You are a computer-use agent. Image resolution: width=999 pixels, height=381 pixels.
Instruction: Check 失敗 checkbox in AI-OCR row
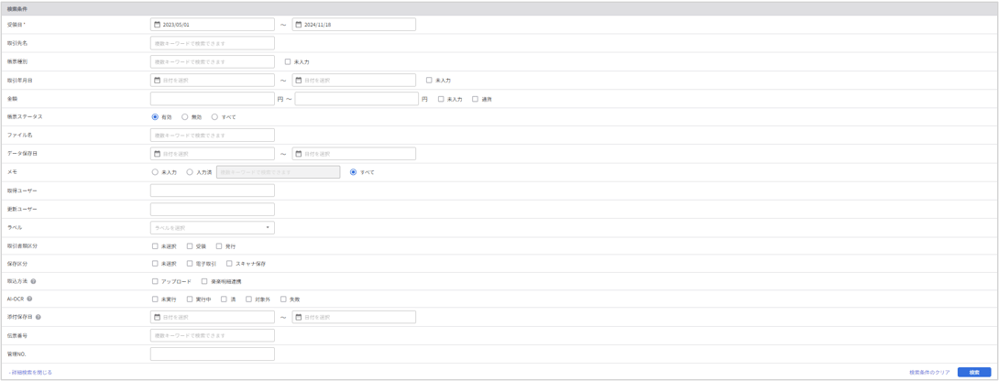(x=284, y=299)
